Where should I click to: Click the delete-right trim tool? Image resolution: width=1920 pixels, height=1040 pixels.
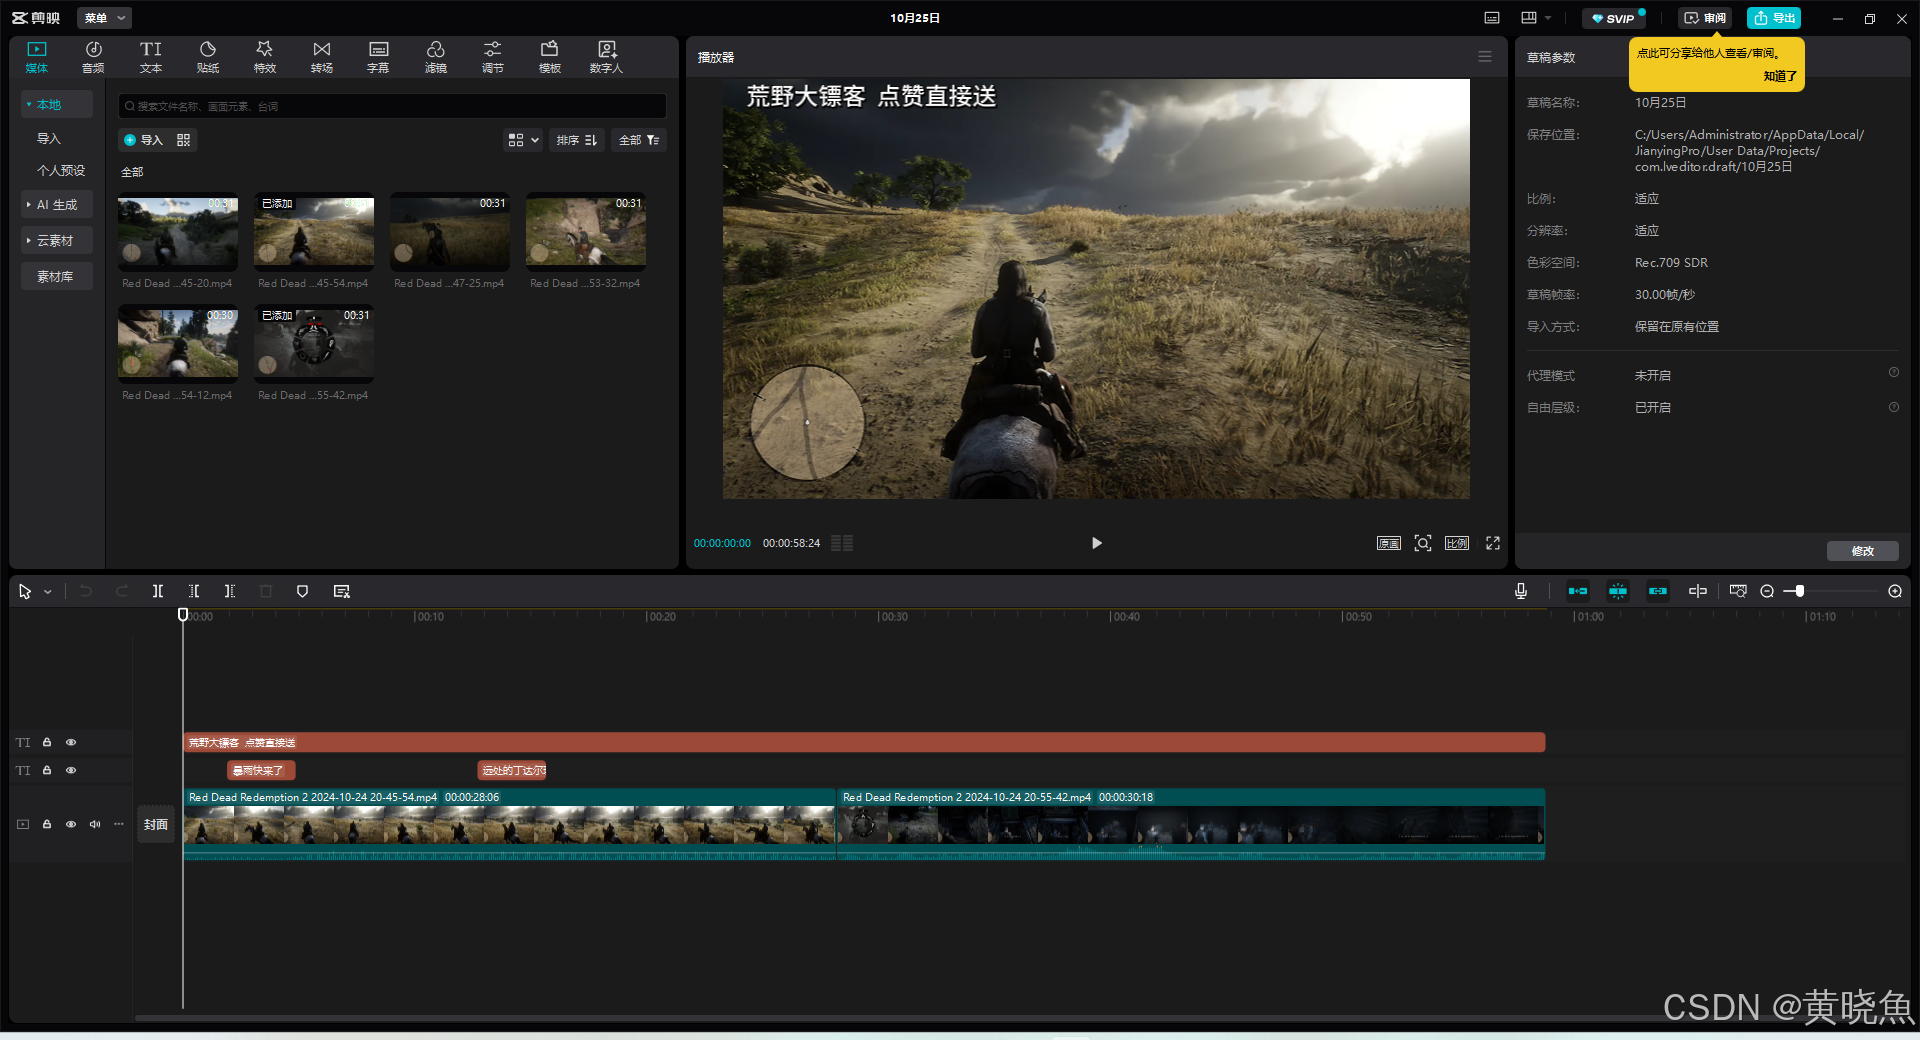click(x=230, y=591)
